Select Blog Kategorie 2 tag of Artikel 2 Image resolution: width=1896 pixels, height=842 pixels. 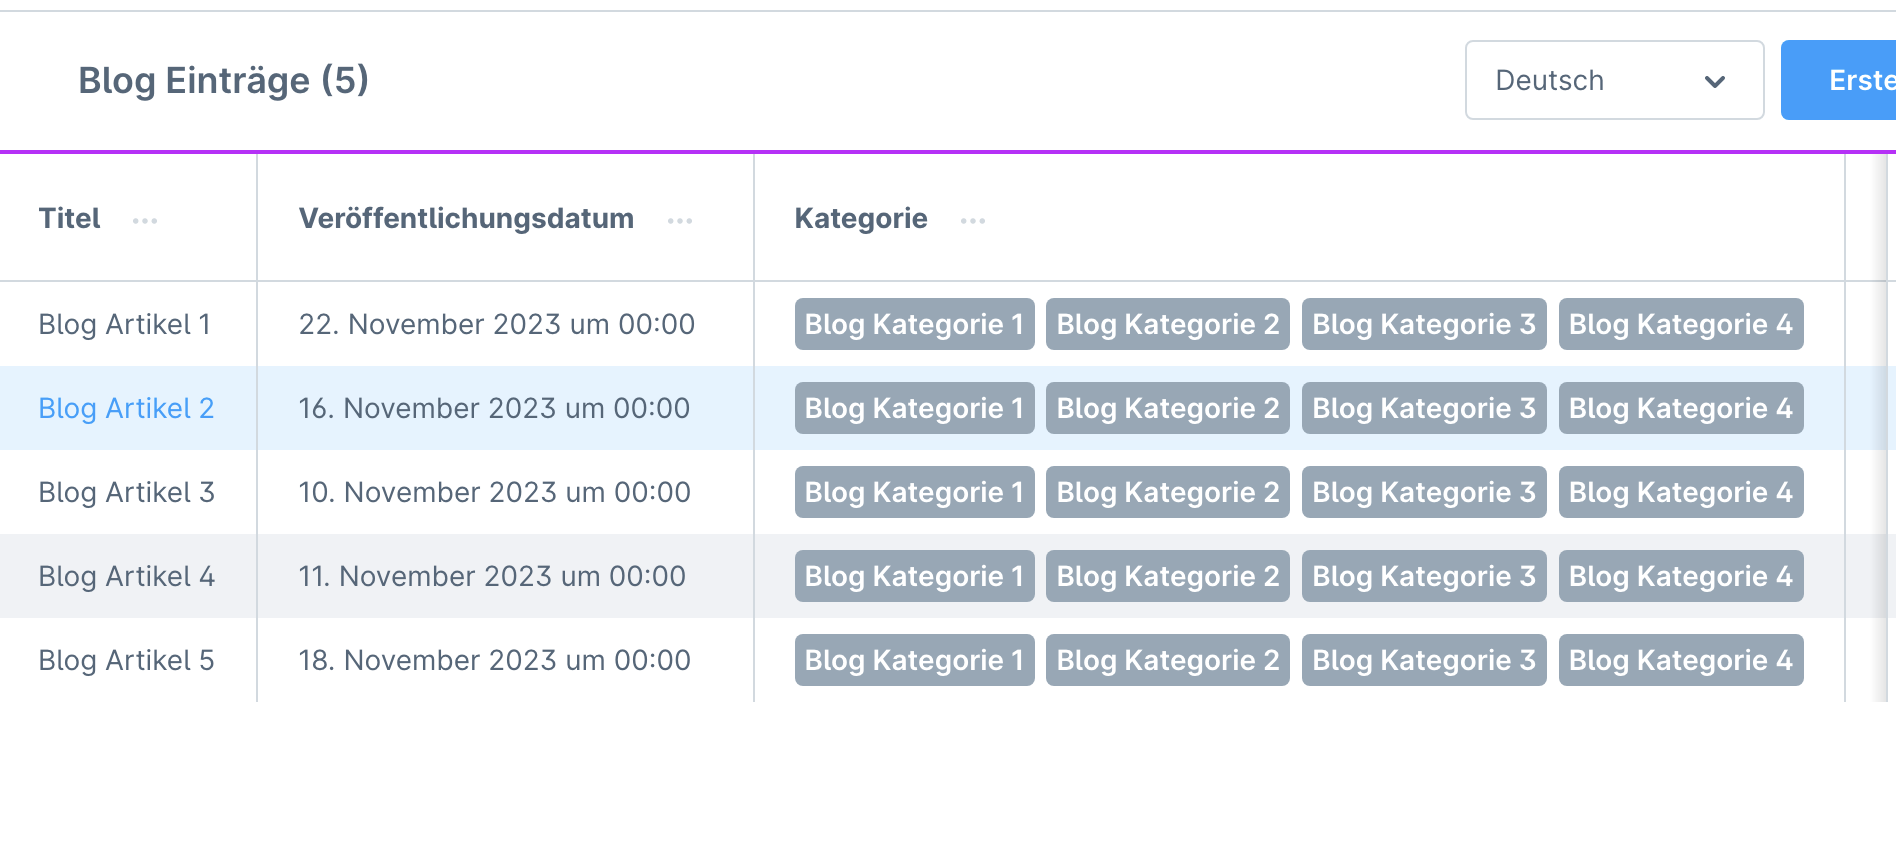1167,408
